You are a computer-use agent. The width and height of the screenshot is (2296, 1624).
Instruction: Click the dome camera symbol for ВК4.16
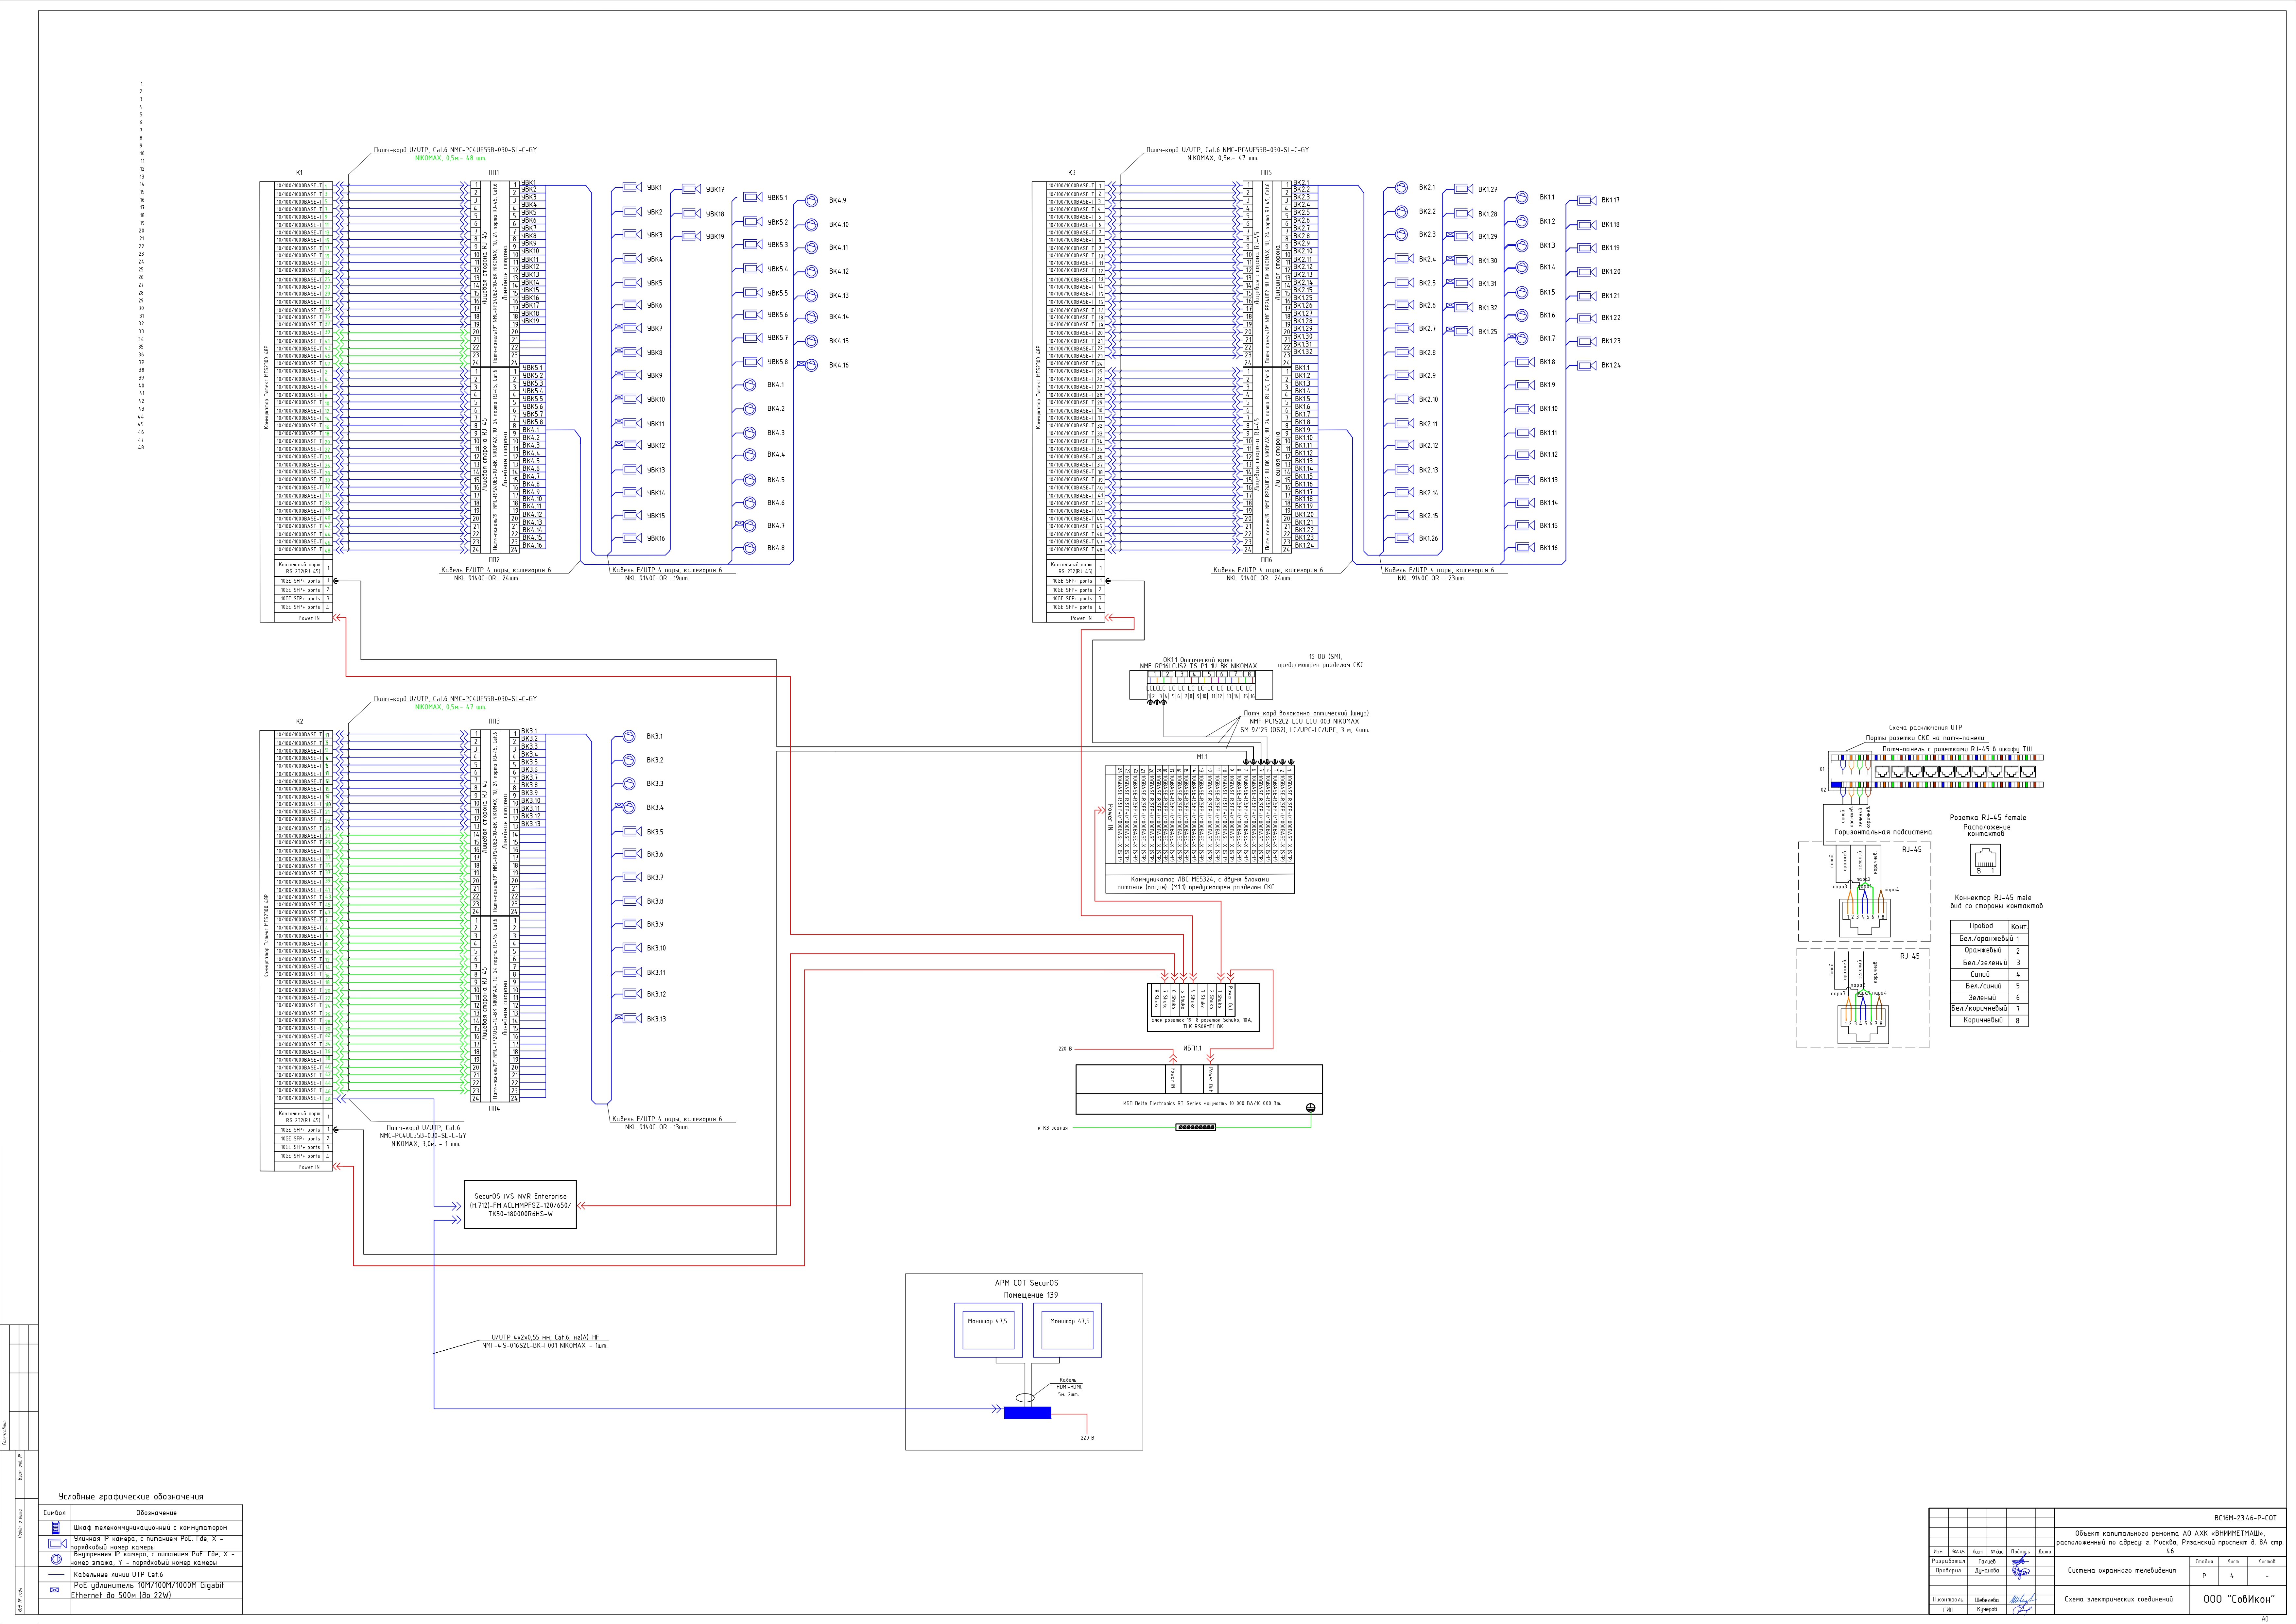coord(811,365)
